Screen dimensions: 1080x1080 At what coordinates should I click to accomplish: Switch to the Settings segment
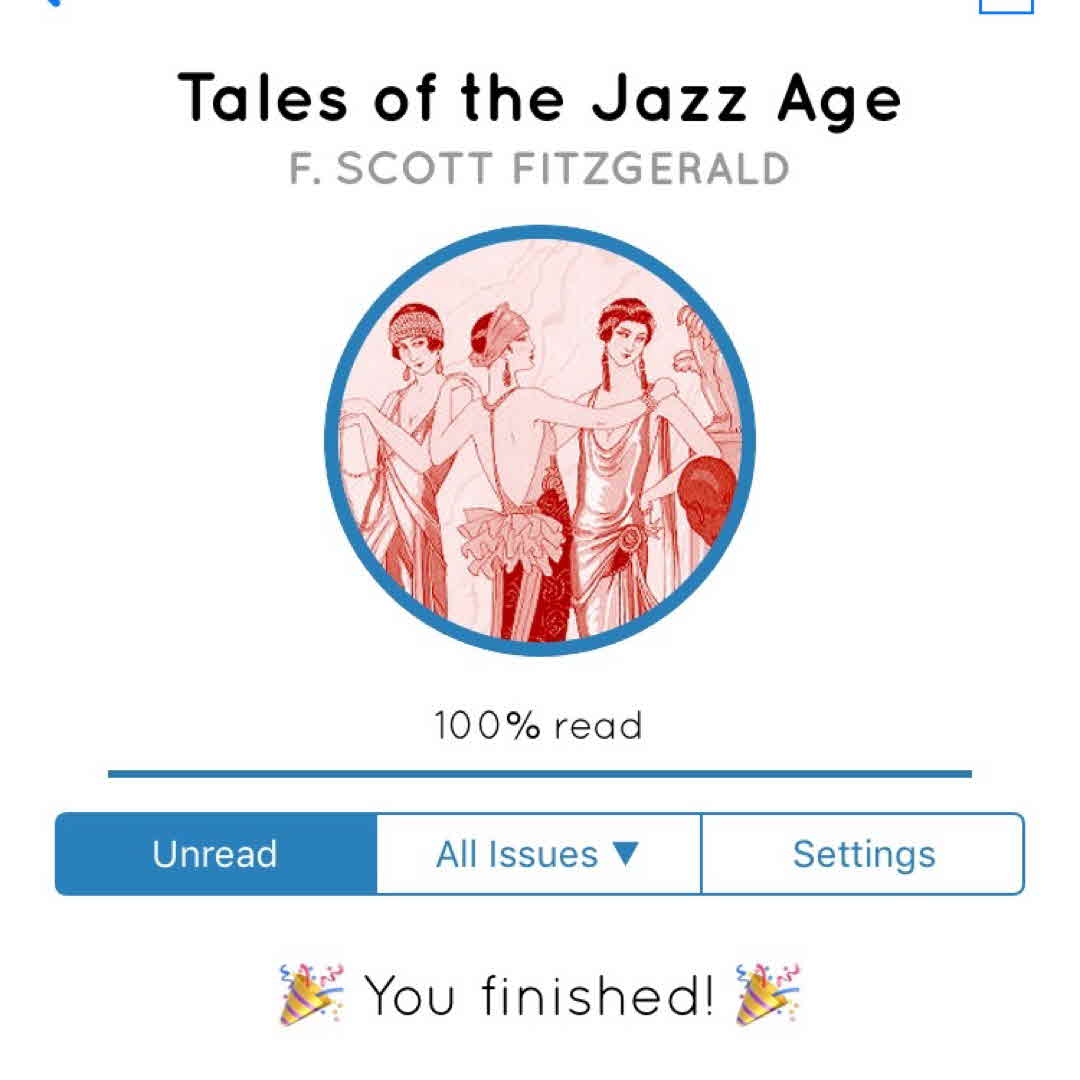tap(863, 854)
